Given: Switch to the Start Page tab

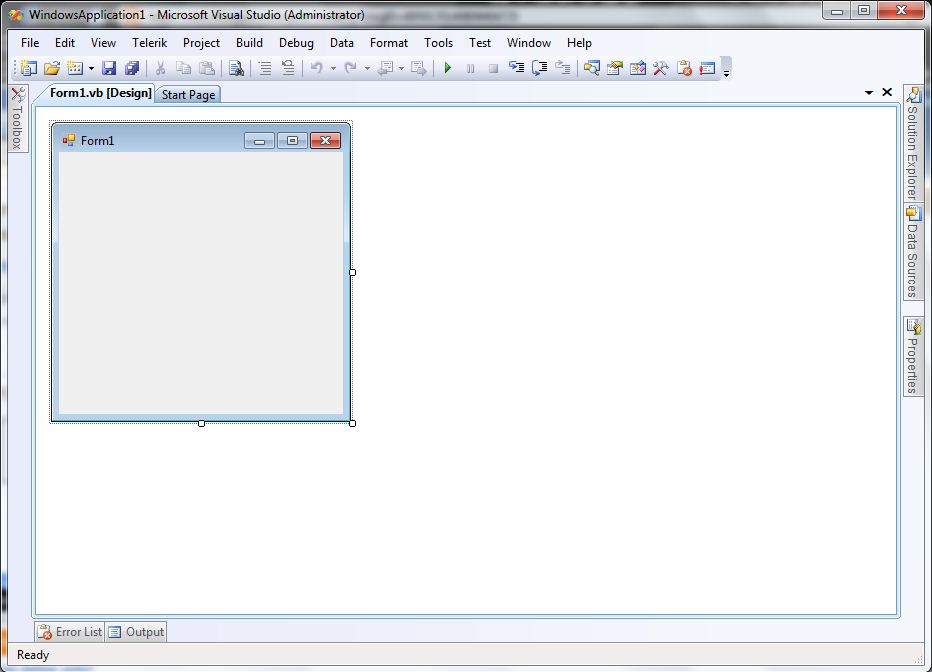Looking at the screenshot, I should (x=188, y=94).
